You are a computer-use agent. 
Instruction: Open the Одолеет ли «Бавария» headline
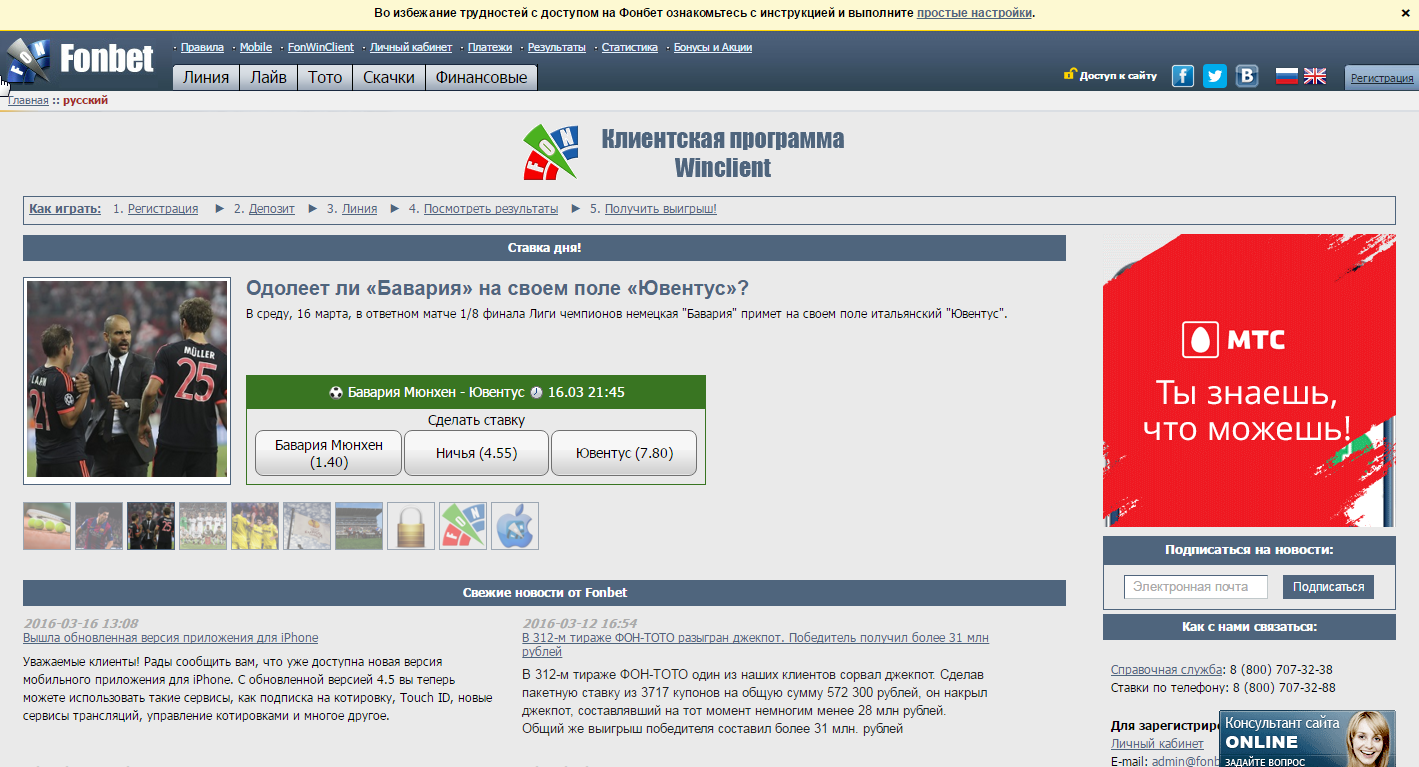click(497, 288)
